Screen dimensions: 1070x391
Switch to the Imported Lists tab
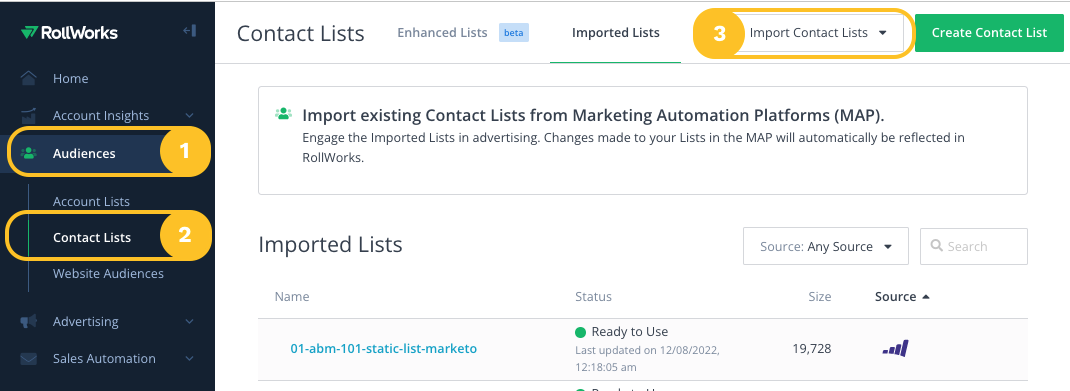tap(616, 33)
